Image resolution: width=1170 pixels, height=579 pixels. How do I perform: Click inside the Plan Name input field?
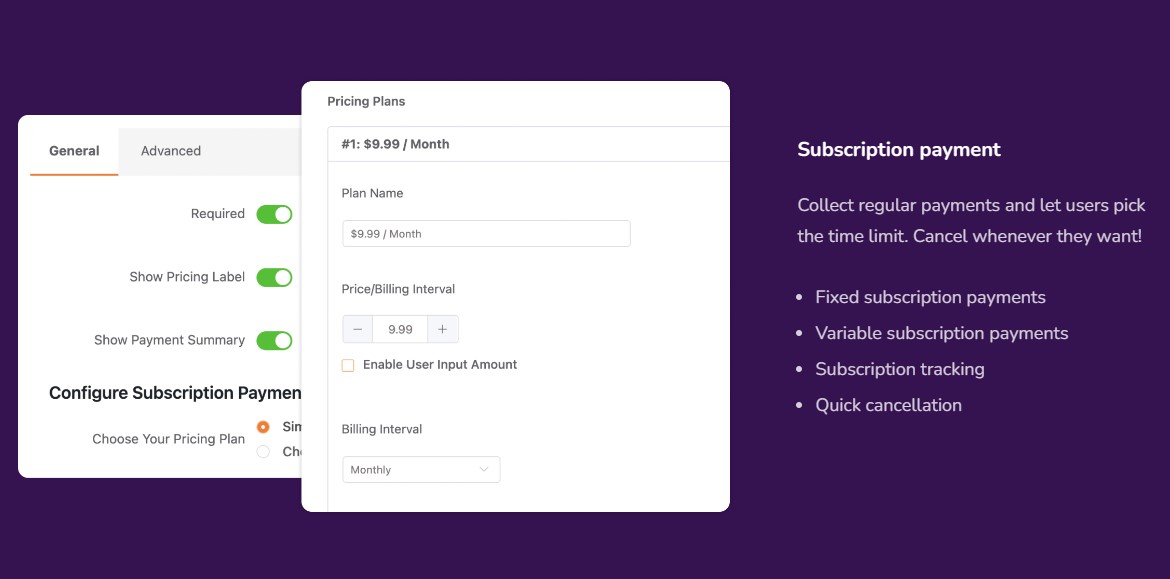485,233
